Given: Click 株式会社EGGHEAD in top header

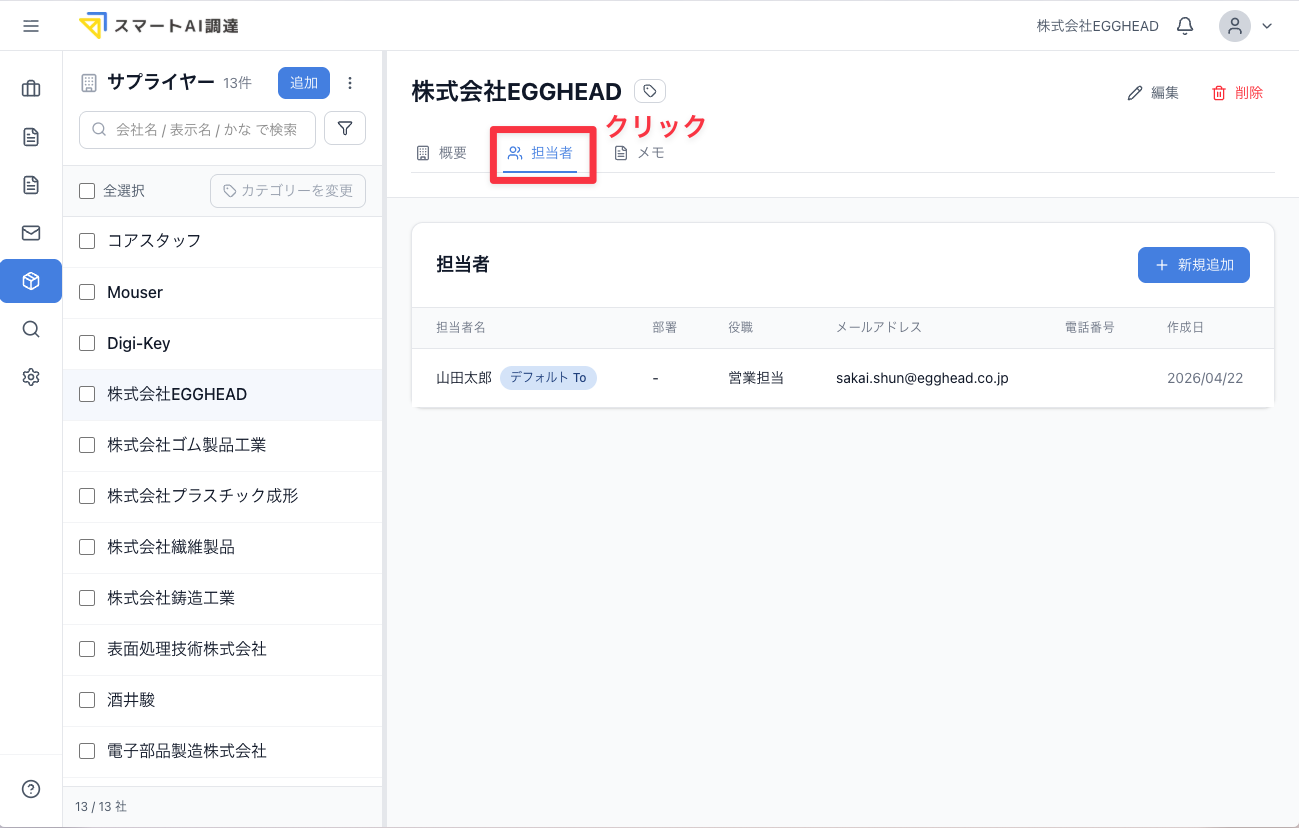Looking at the screenshot, I should pyautogui.click(x=1097, y=26).
